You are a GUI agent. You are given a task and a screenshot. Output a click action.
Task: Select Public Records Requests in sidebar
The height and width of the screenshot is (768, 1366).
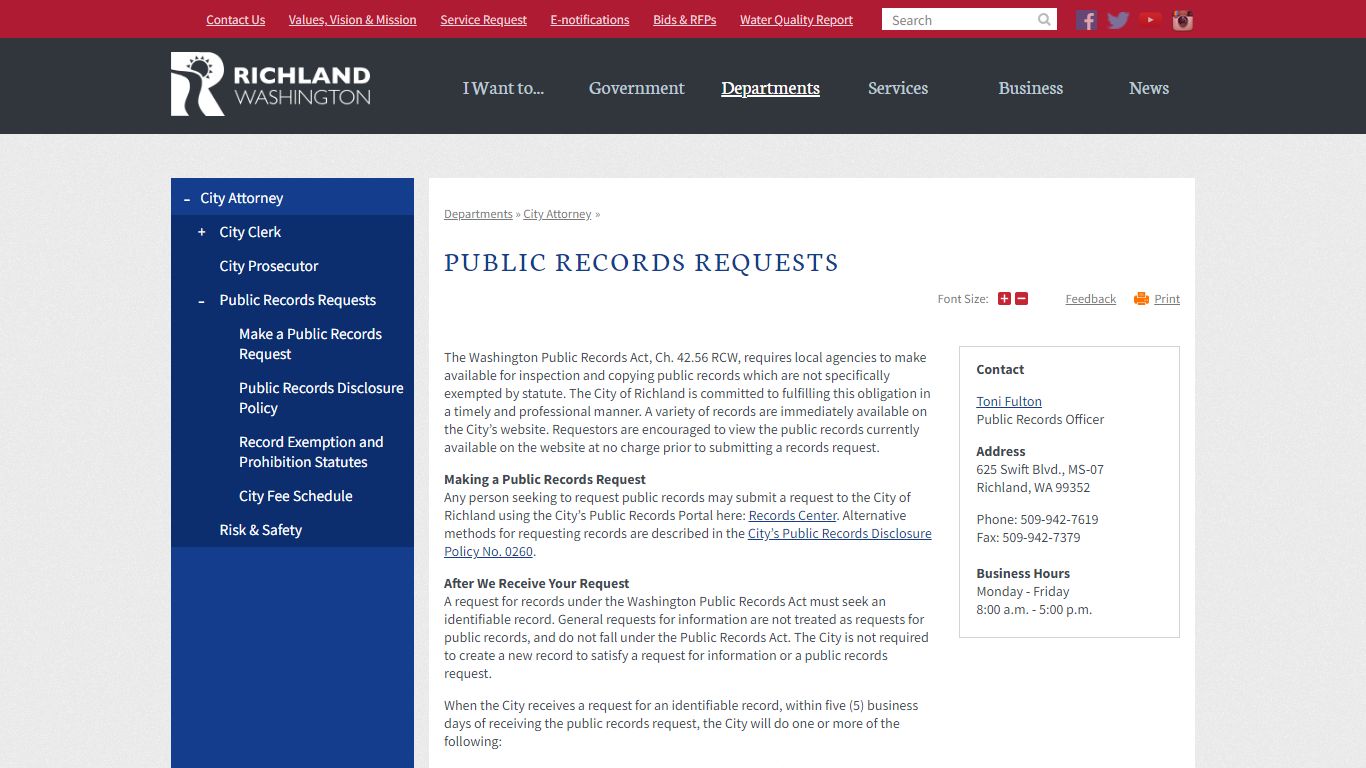[298, 300]
